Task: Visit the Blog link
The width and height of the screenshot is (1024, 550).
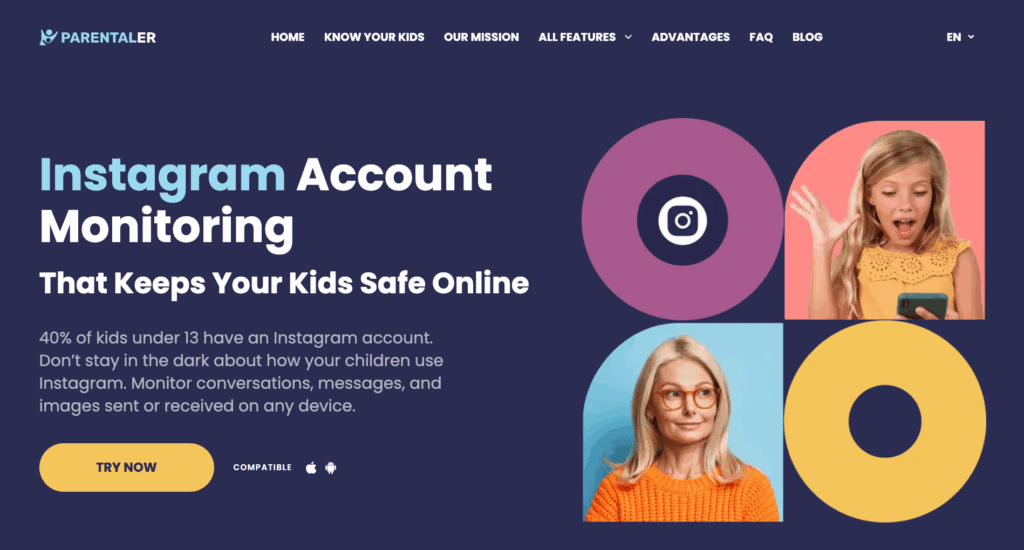Action: point(807,37)
